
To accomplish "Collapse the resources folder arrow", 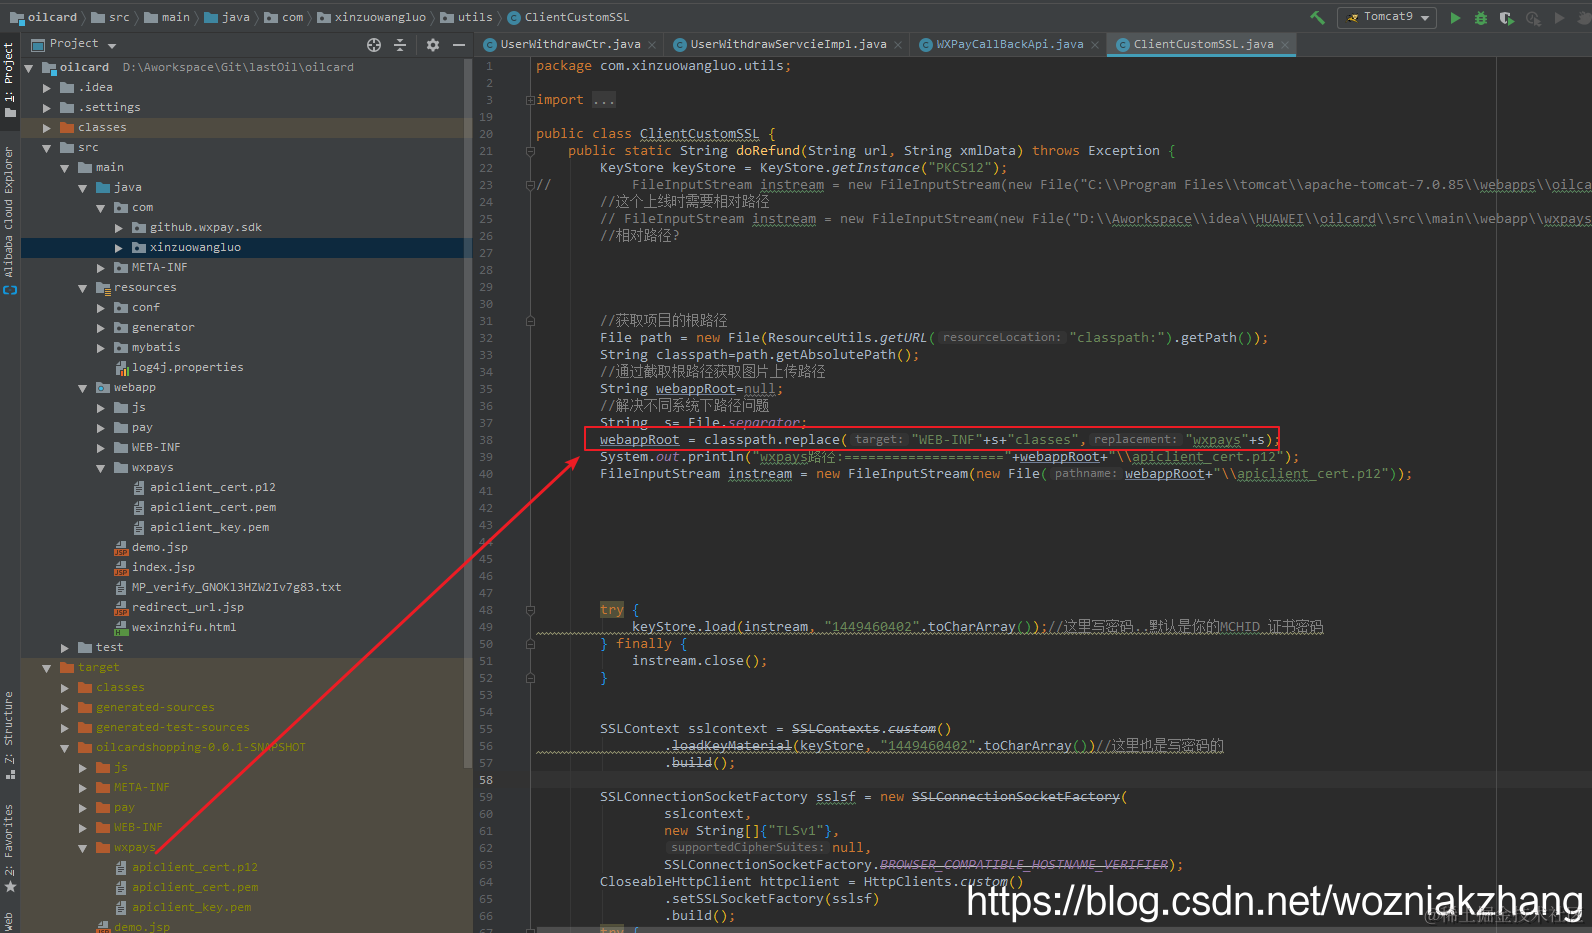I will 83,288.
